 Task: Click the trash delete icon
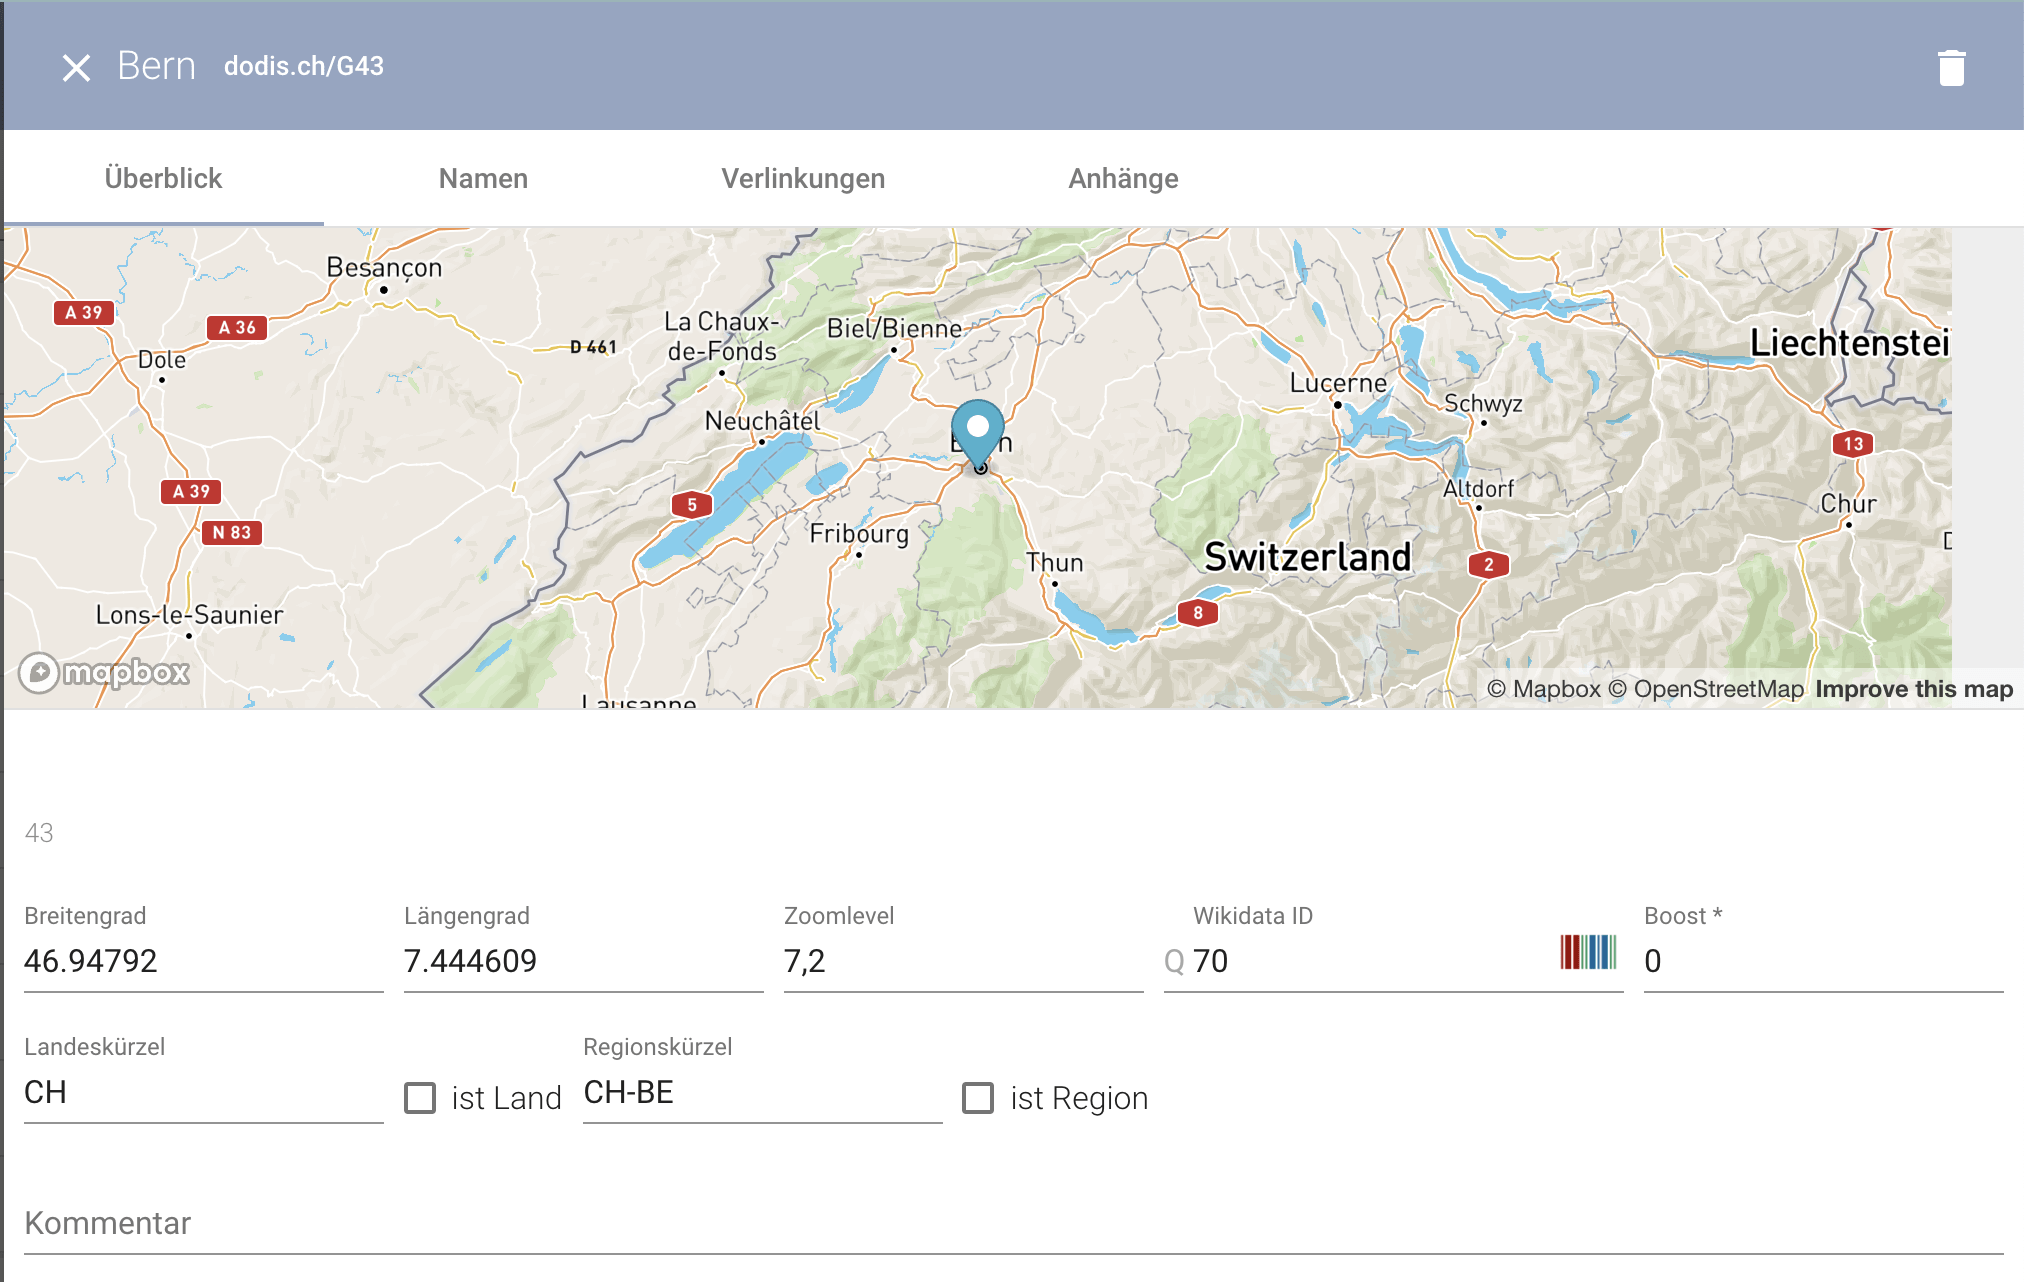[x=1951, y=68]
